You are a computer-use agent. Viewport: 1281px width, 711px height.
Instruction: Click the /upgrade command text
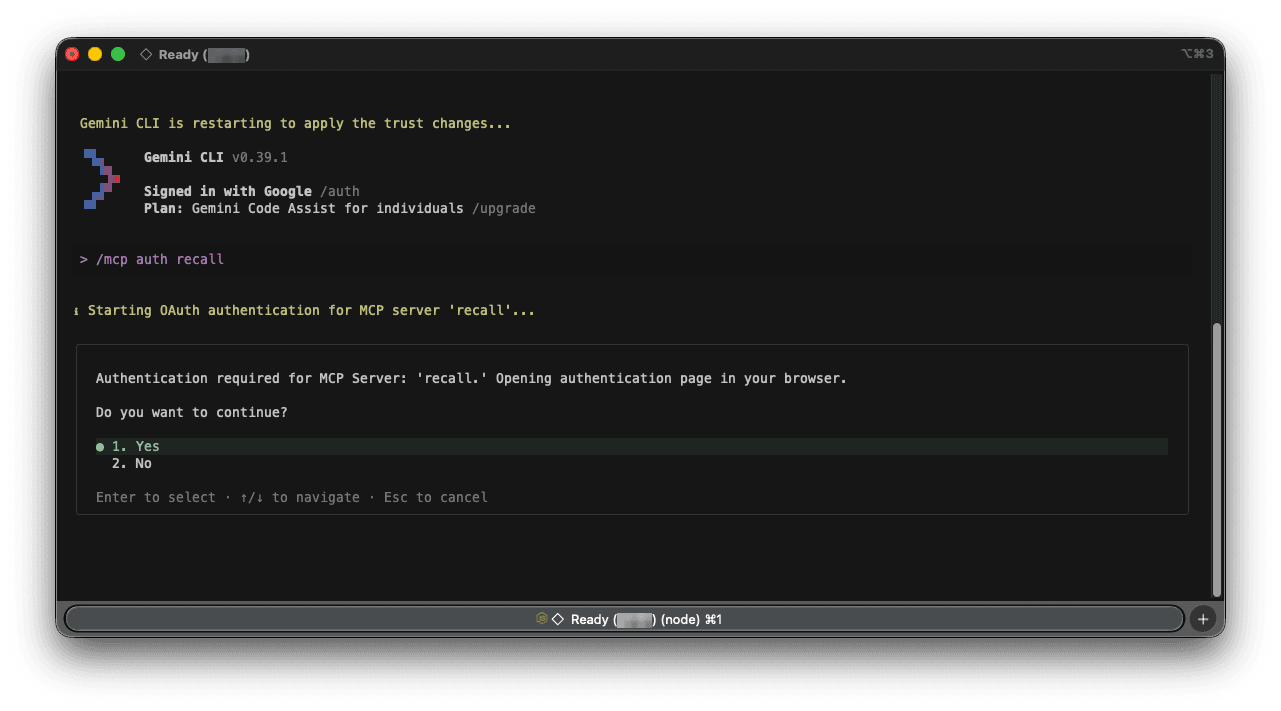(x=504, y=208)
